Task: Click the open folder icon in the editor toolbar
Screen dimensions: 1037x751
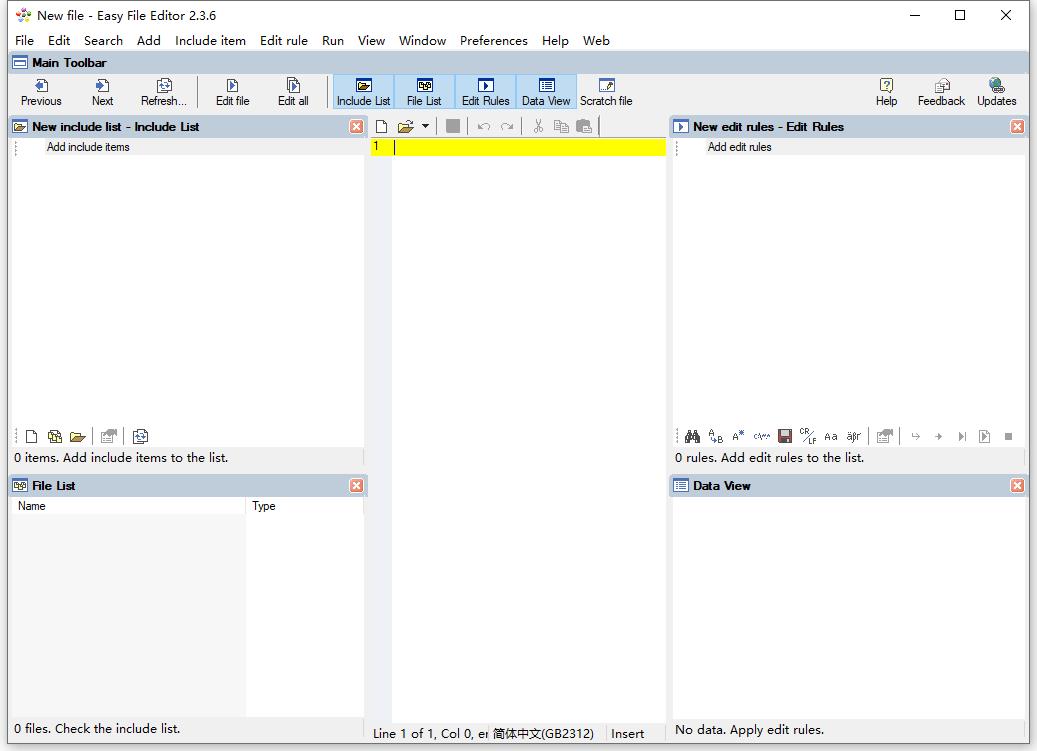Action: pos(405,126)
